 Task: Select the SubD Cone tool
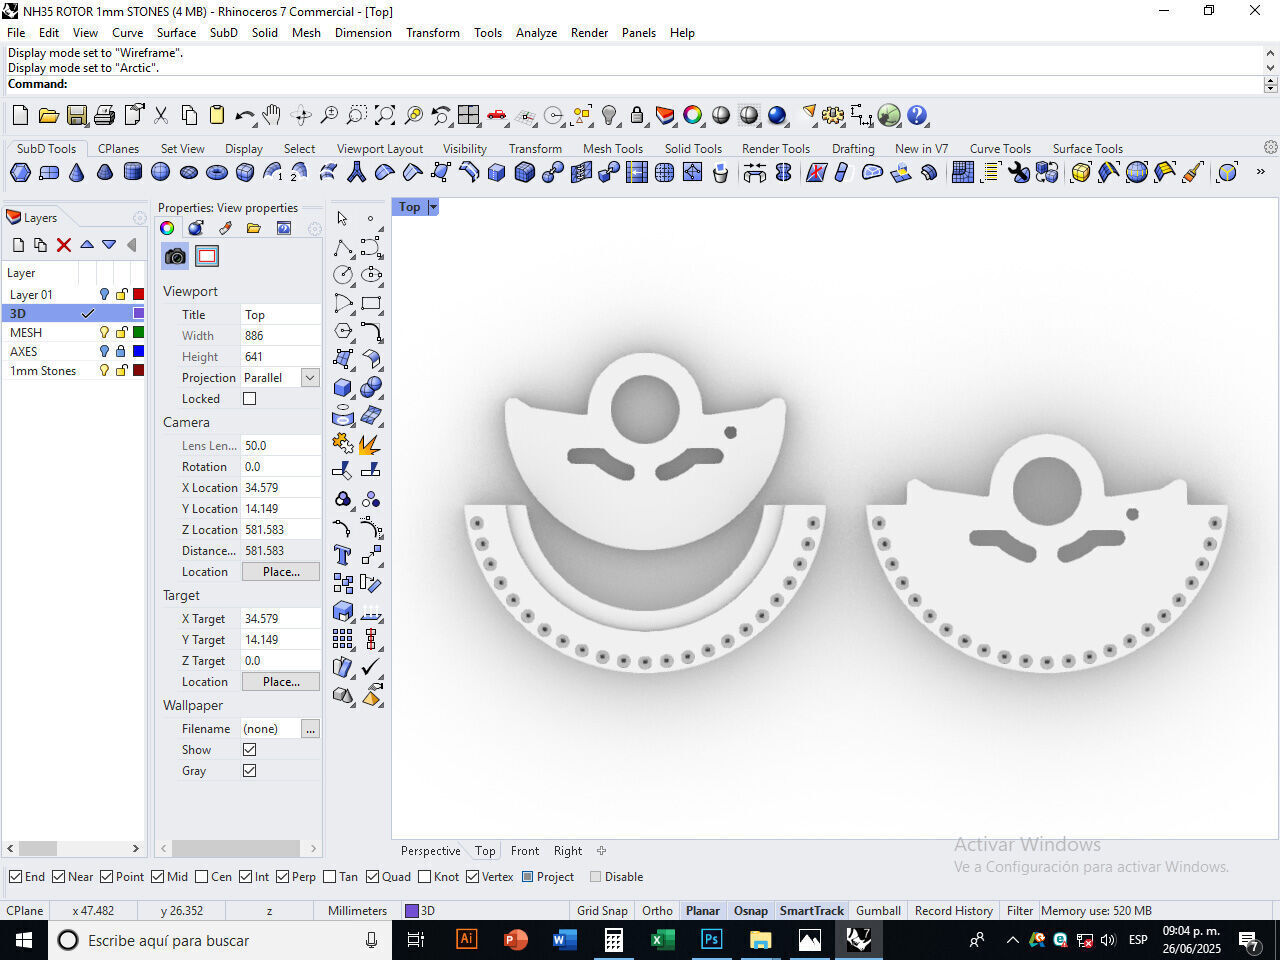[x=76, y=173]
